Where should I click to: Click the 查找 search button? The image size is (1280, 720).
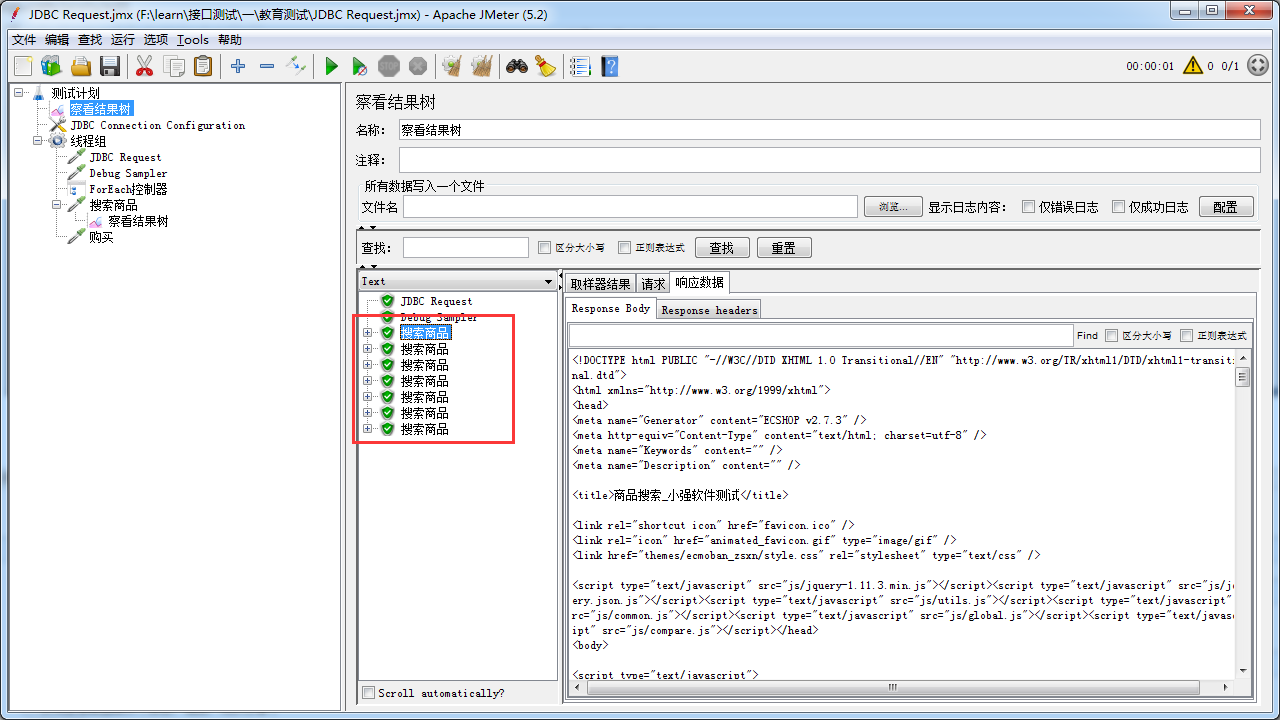(722, 248)
